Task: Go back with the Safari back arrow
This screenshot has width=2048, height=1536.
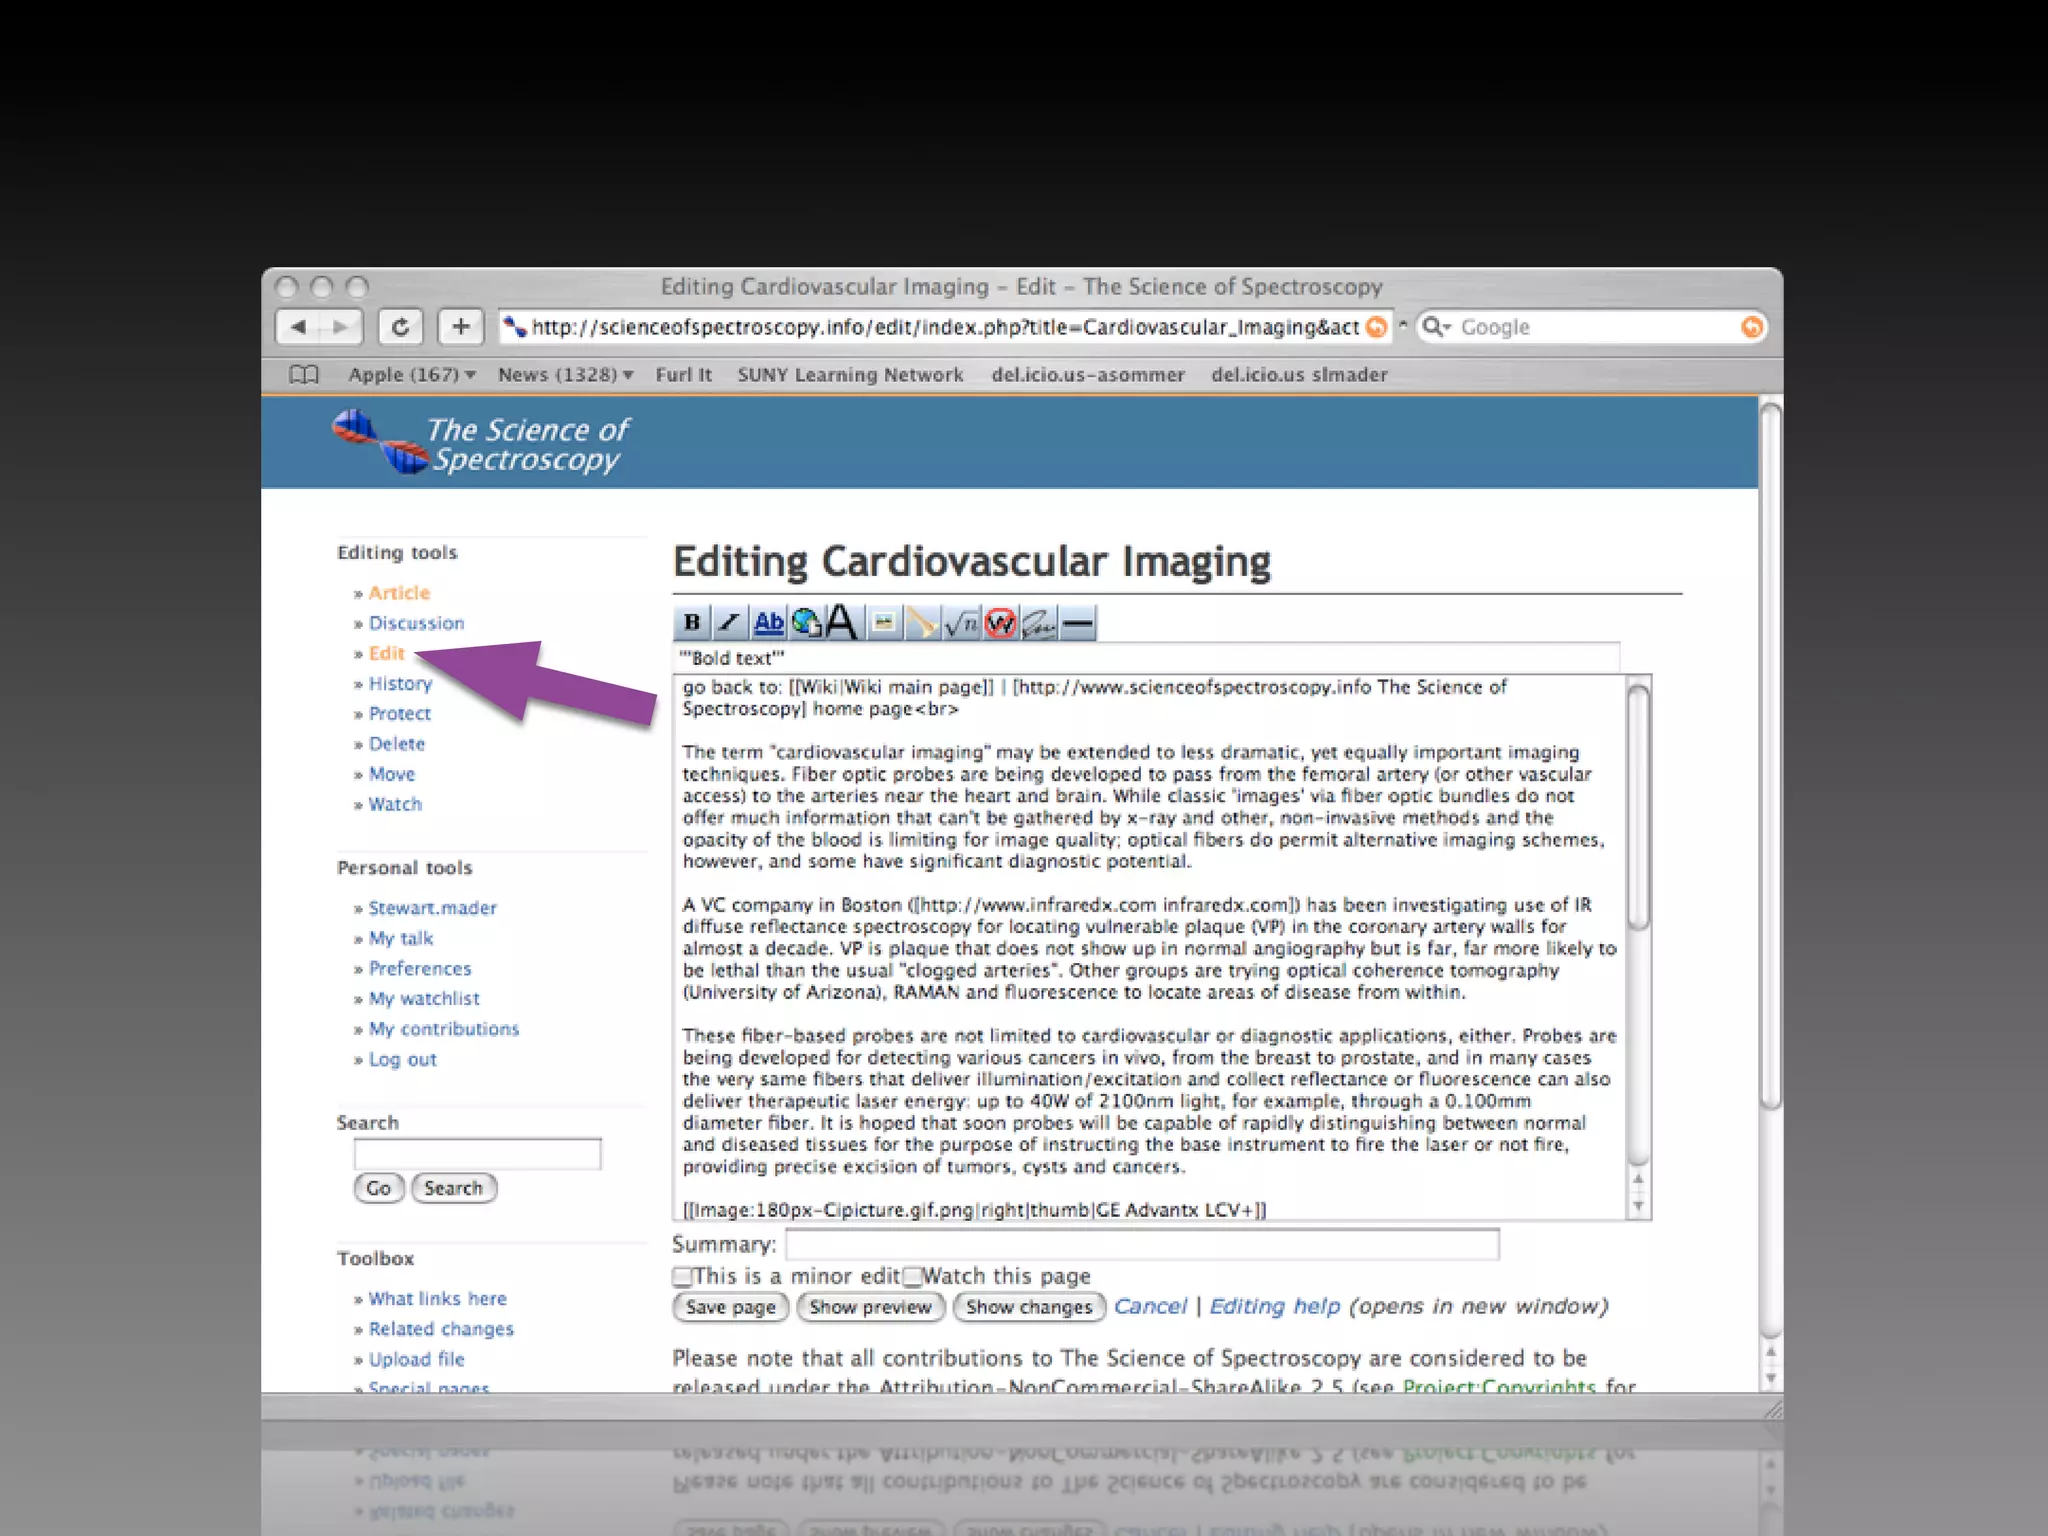Action: pyautogui.click(x=298, y=327)
